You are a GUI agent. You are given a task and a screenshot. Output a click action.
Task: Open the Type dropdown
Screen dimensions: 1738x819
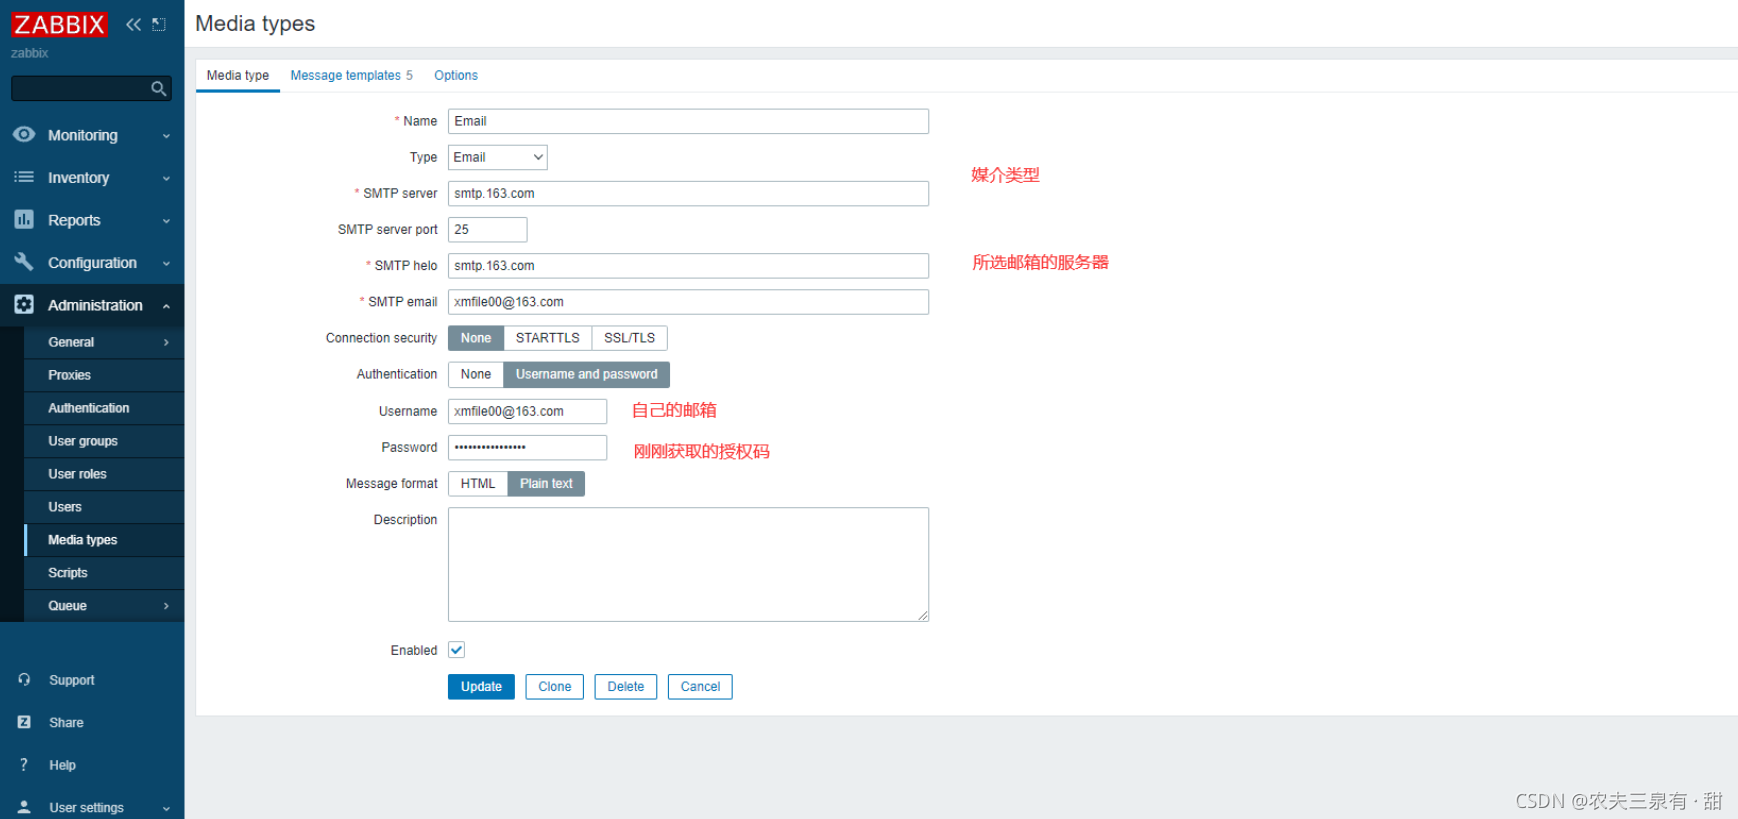pyautogui.click(x=497, y=157)
